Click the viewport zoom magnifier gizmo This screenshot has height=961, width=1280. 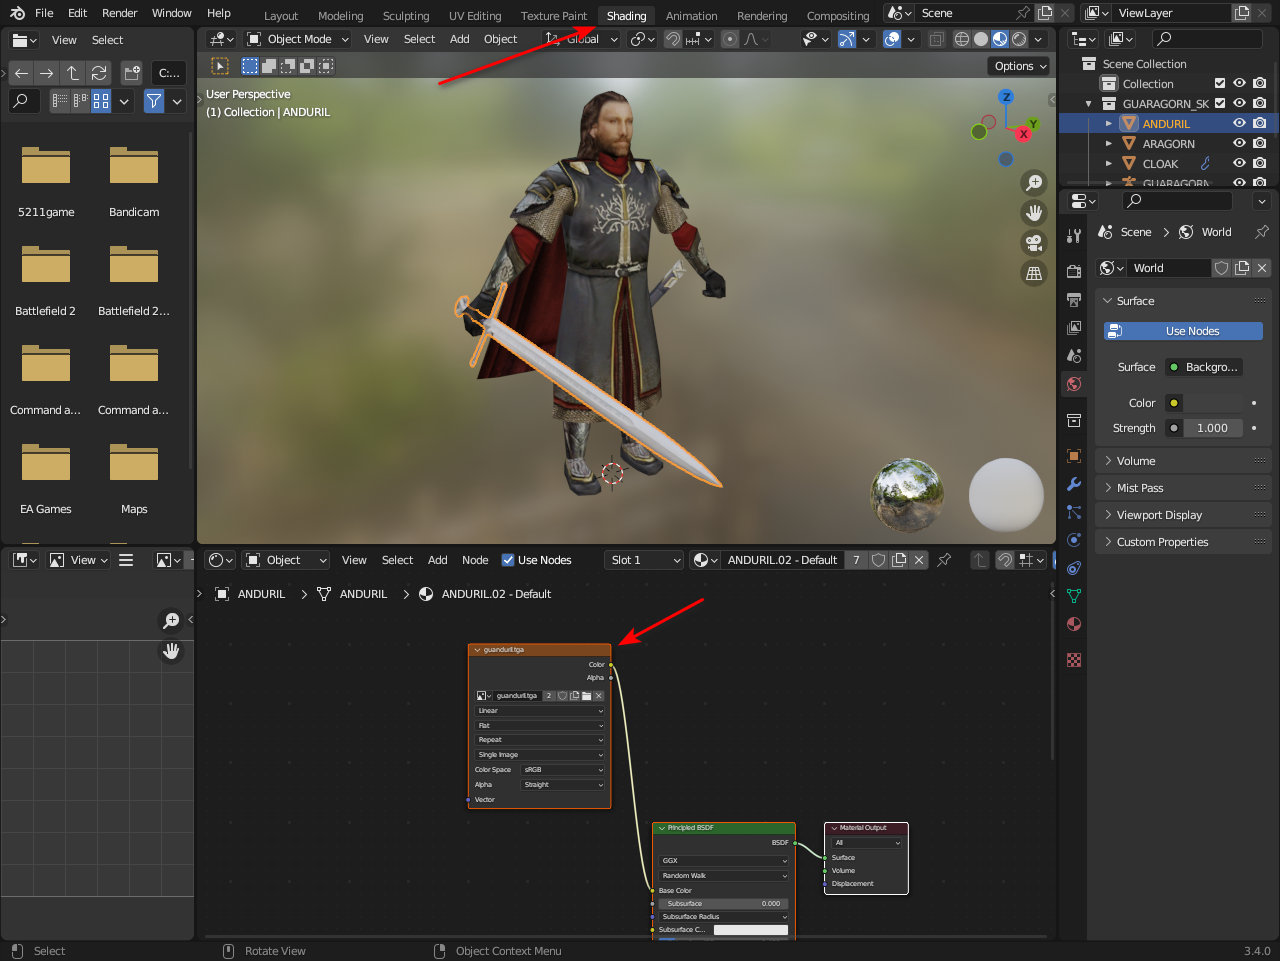click(1034, 183)
